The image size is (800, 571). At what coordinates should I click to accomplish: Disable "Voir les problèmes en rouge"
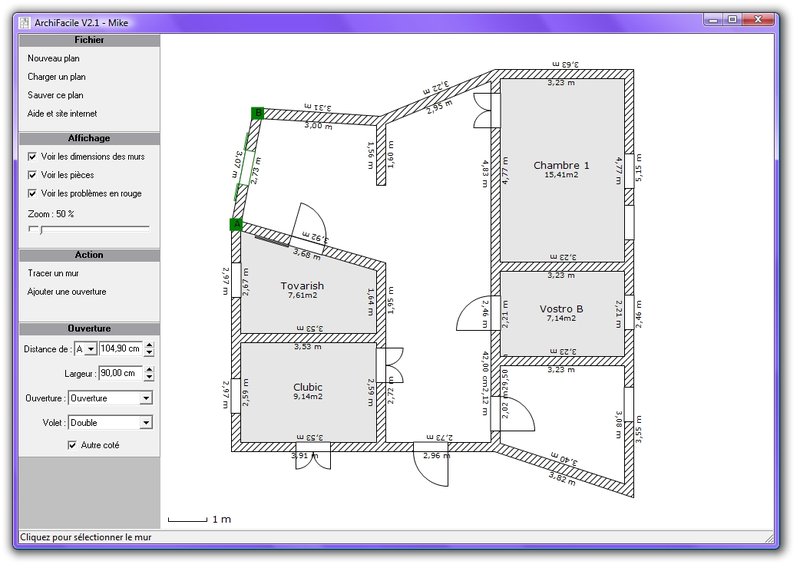click(33, 193)
